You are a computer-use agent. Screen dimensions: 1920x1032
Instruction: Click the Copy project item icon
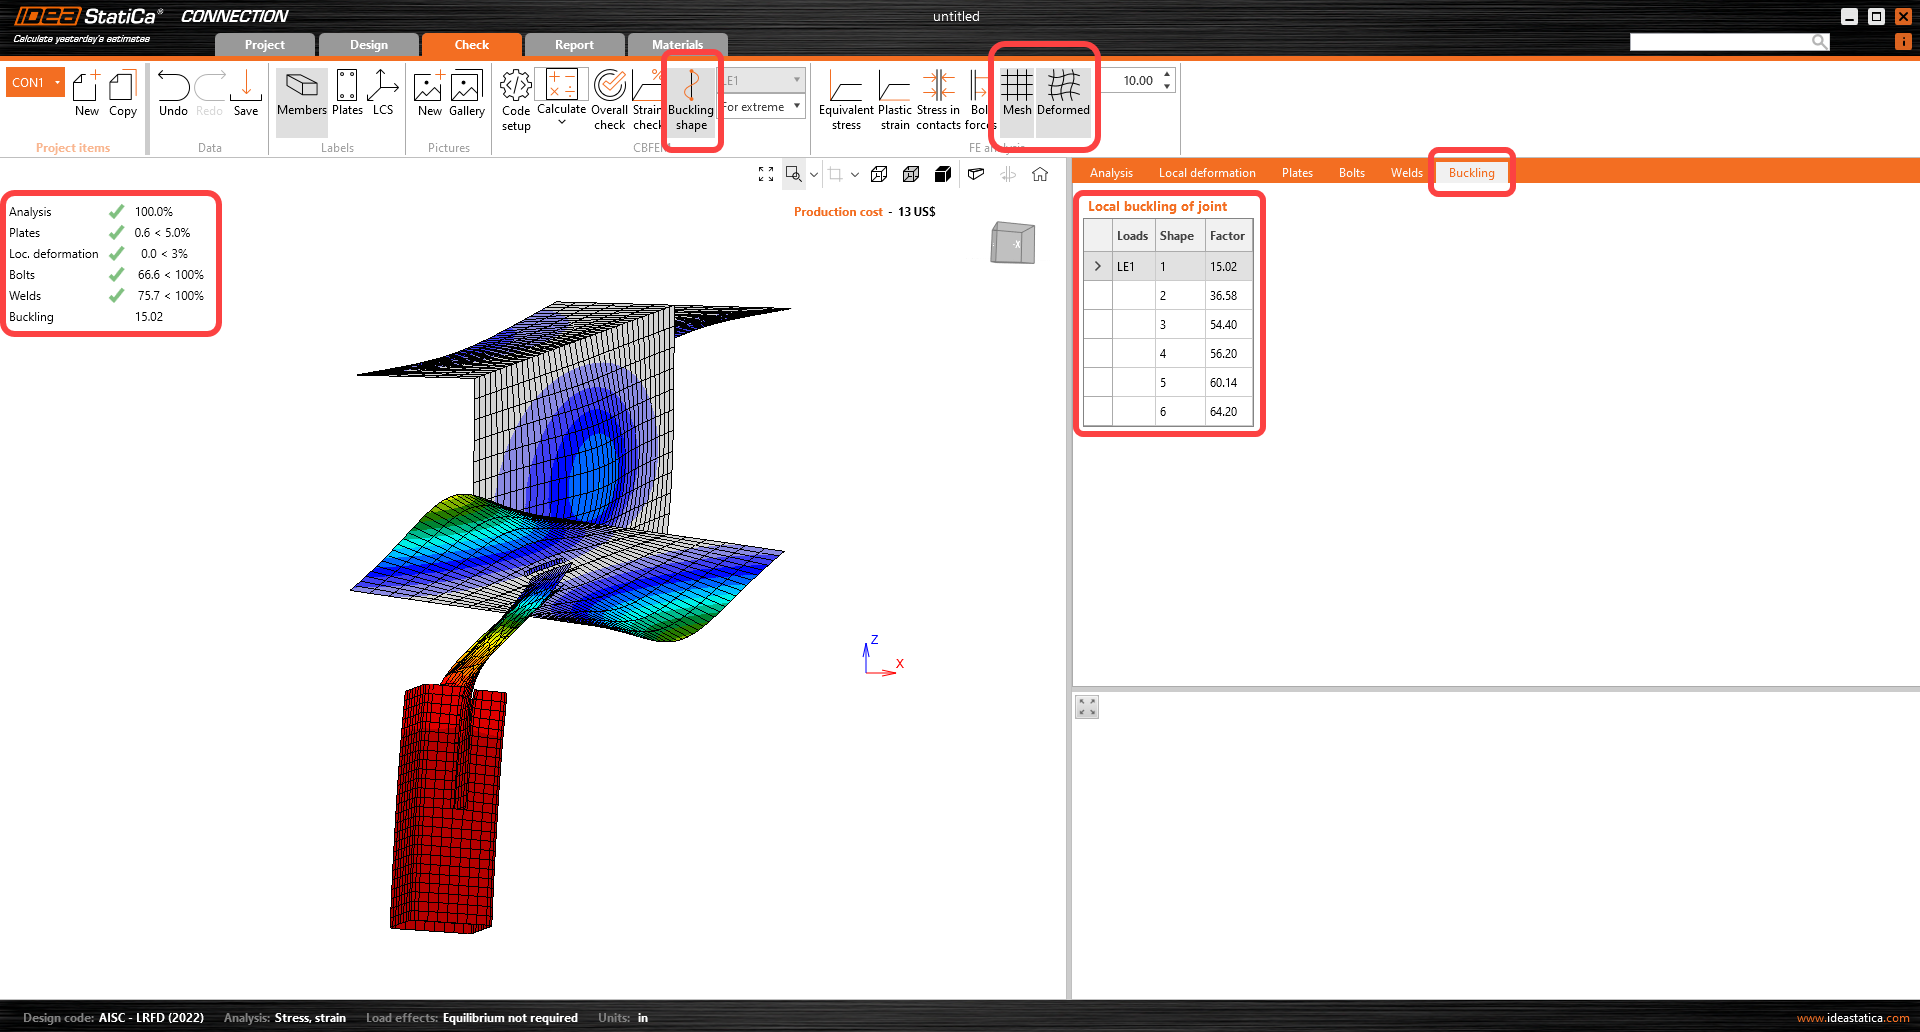pos(123,94)
